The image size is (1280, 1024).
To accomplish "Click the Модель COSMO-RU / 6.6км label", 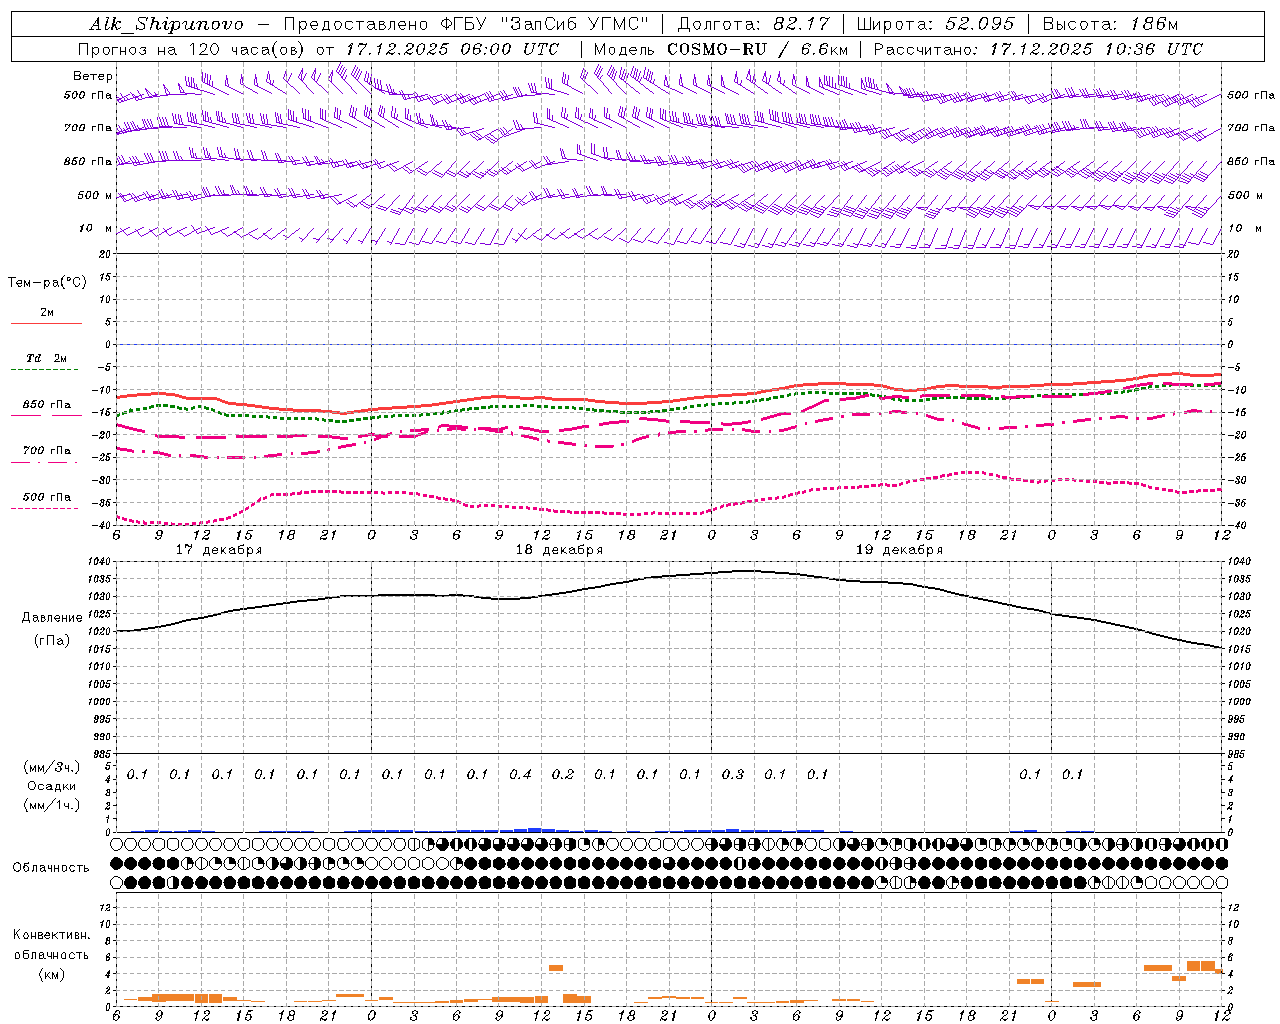I will coord(721,49).
